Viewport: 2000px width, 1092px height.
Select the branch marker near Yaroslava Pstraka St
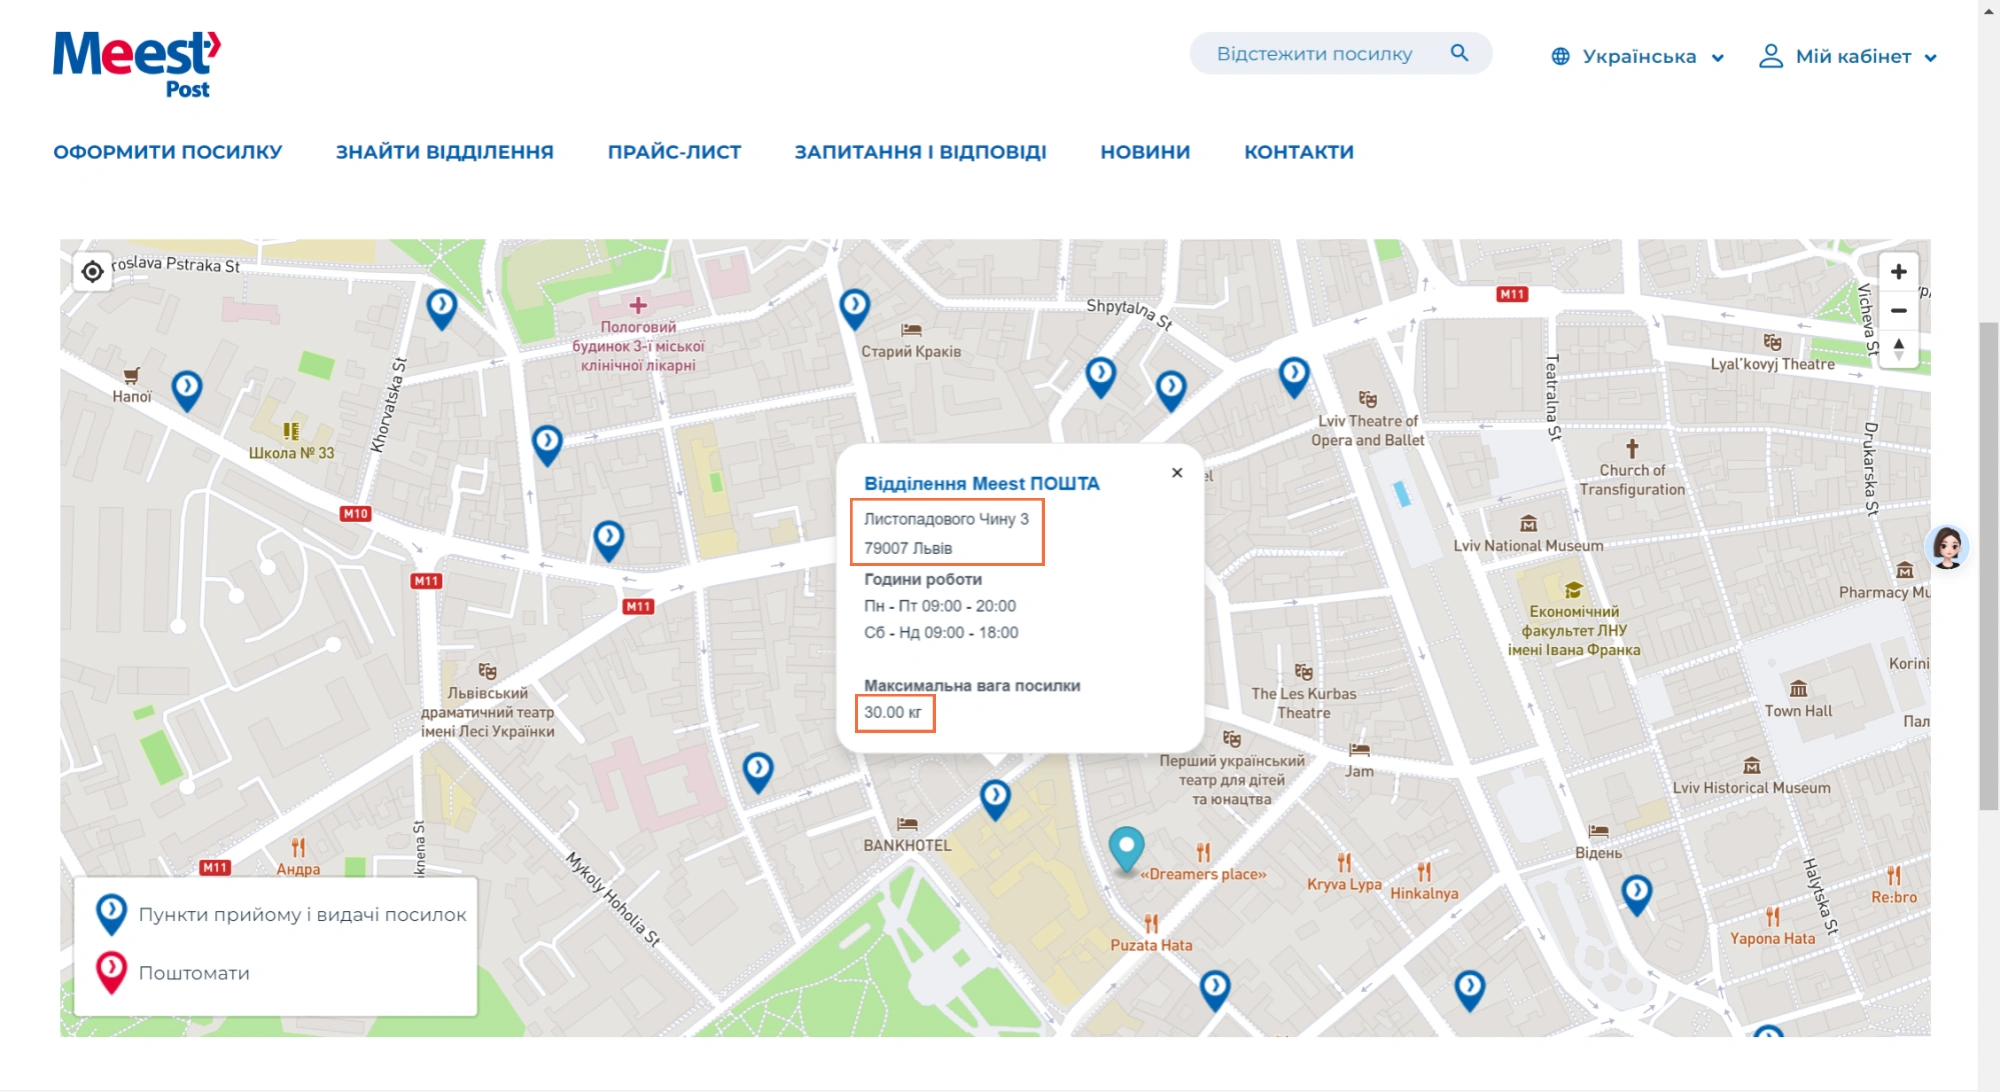coord(442,309)
